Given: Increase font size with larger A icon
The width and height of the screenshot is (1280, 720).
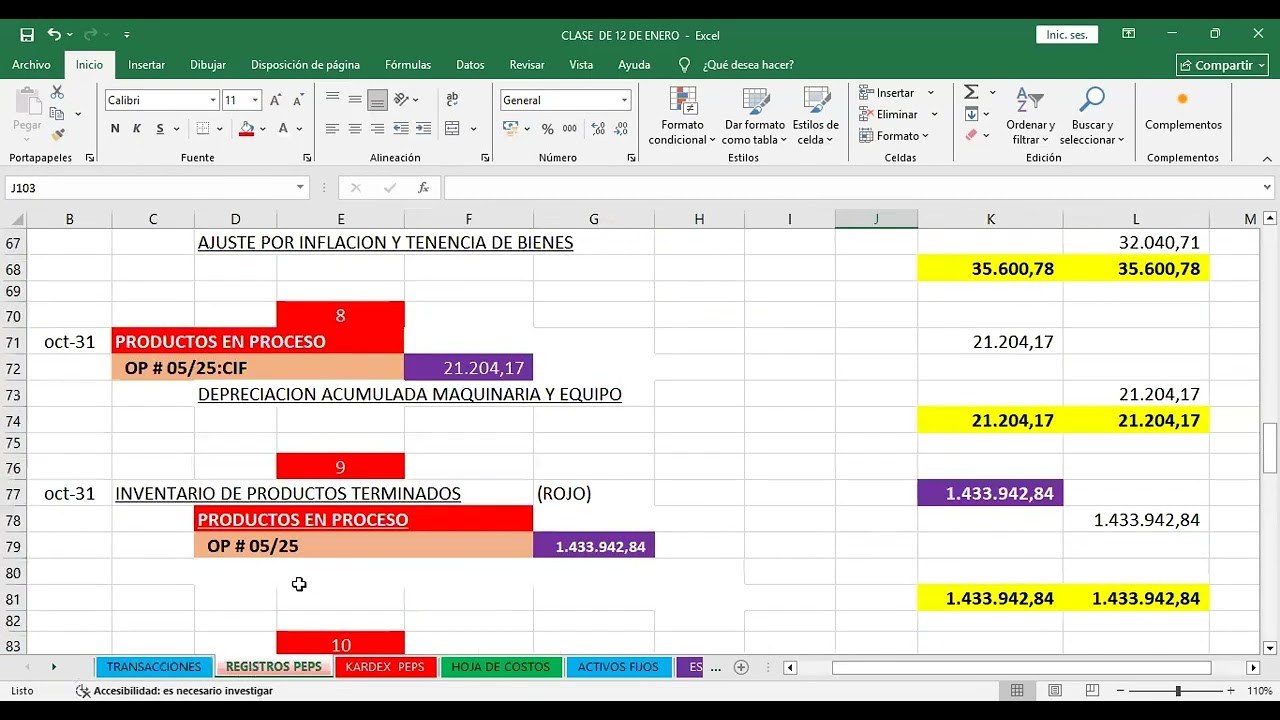Looking at the screenshot, I should pos(277,100).
